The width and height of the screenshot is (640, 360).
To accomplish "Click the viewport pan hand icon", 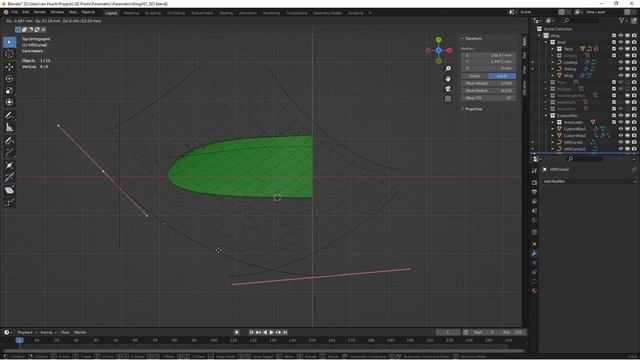I will coord(448,78).
